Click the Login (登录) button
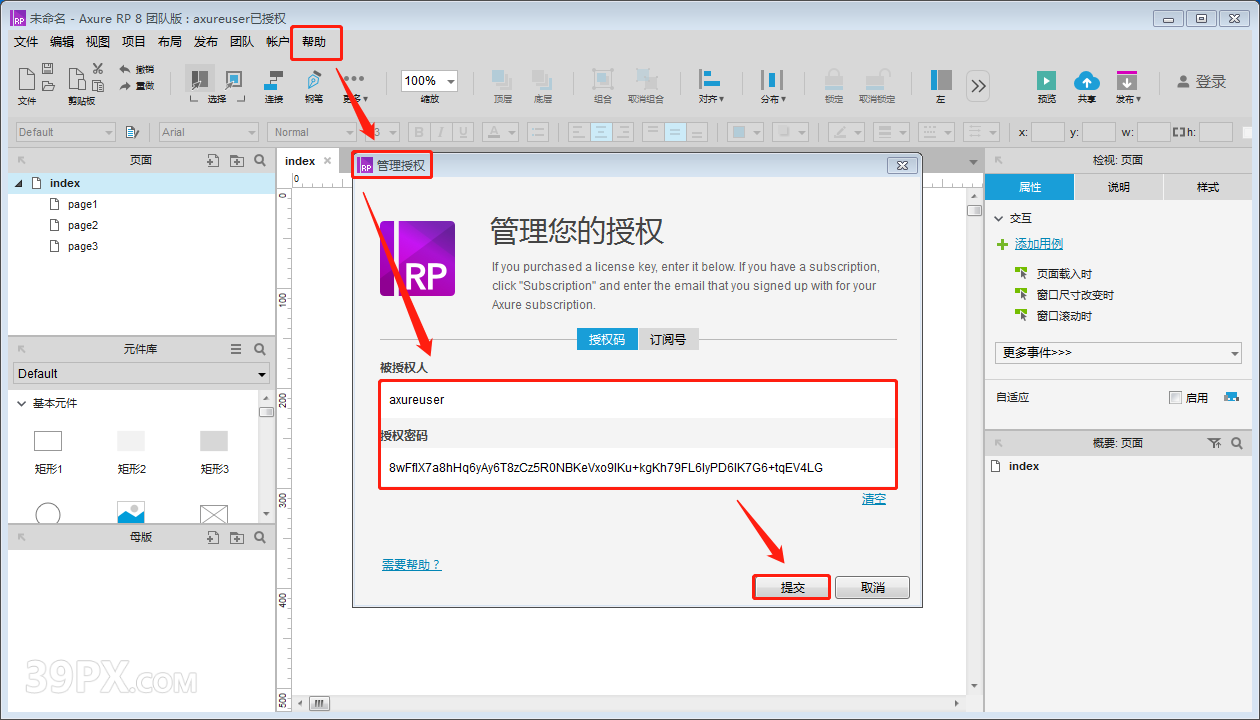The width and height of the screenshot is (1260, 720). pyautogui.click(x=1201, y=82)
